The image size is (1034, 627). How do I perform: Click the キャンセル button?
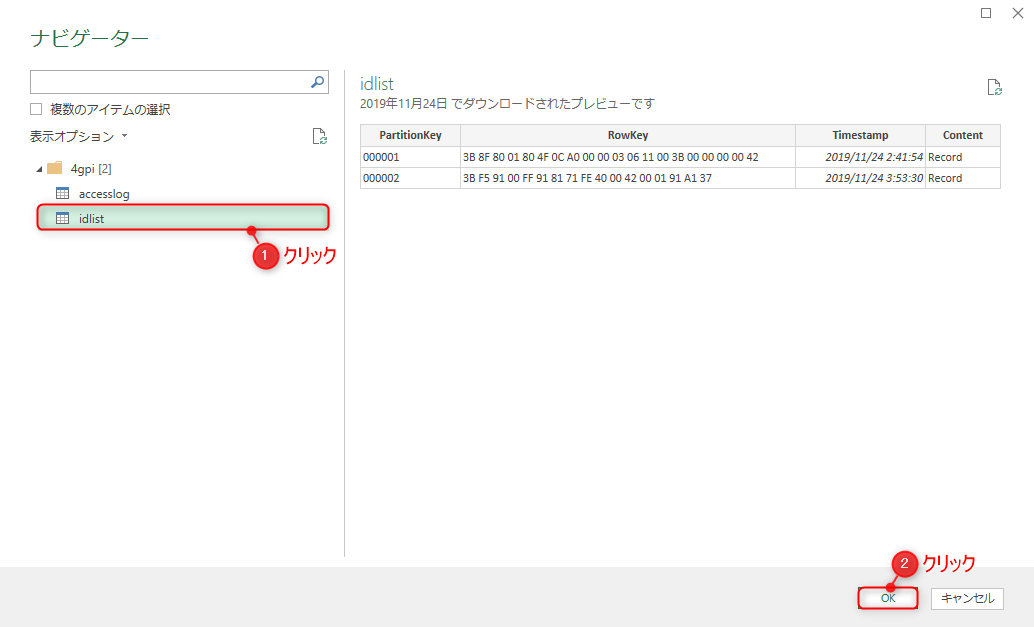(x=967, y=598)
